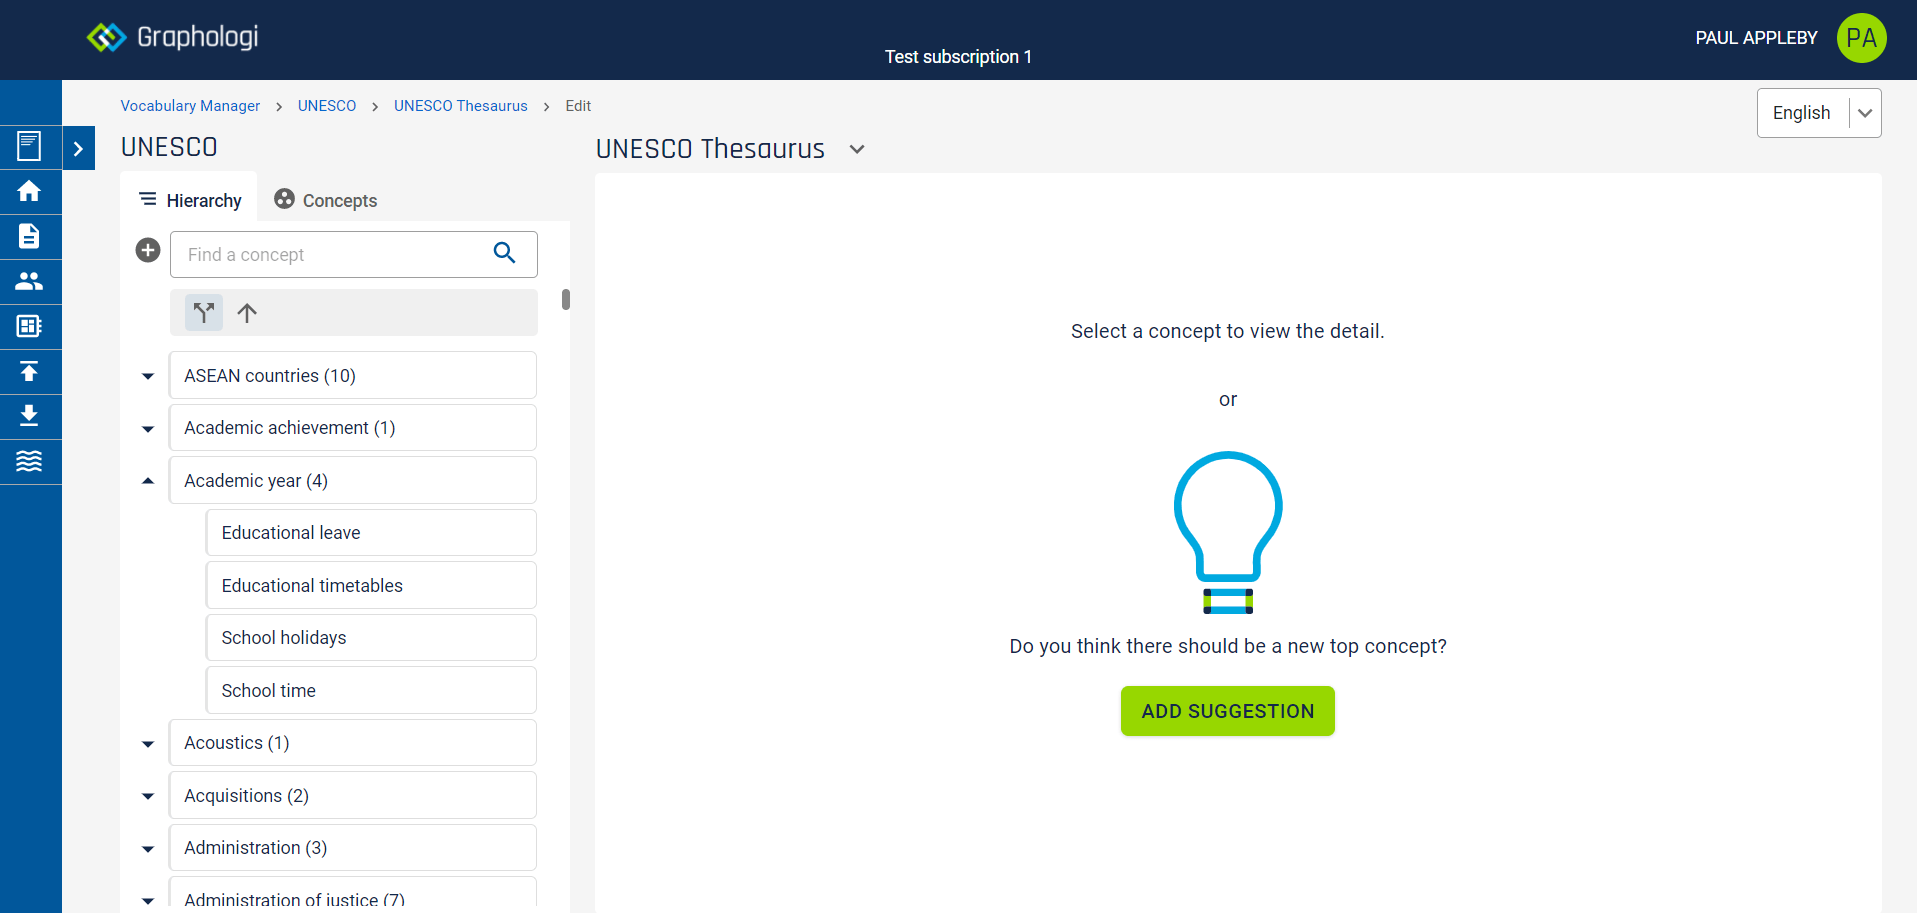1917x913 pixels.
Task: Click the search magnifier icon
Action: 505,254
